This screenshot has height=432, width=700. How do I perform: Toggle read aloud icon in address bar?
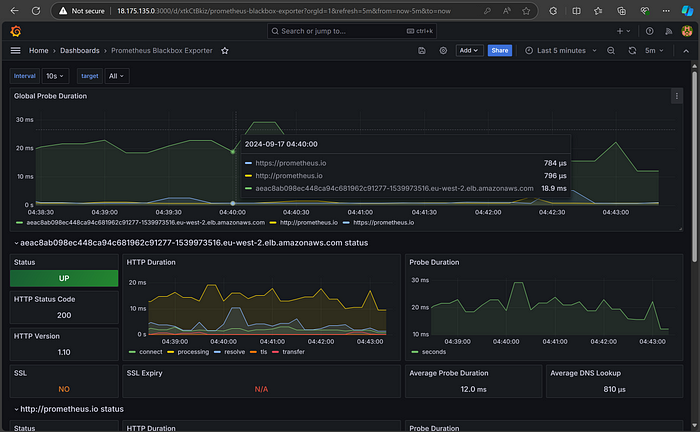[507, 11]
